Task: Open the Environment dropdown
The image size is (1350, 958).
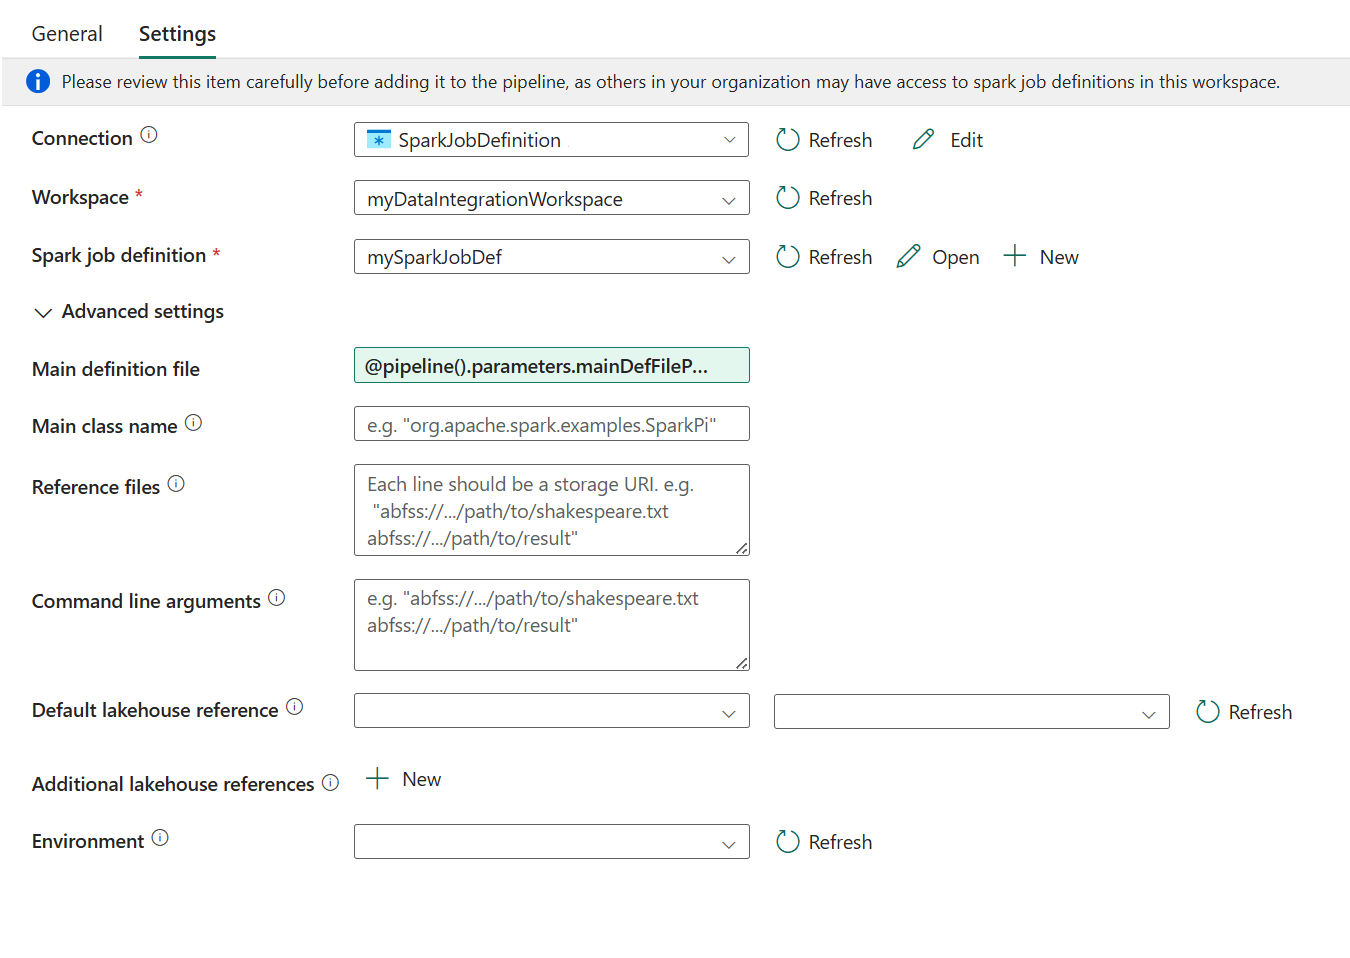Action: (x=551, y=842)
